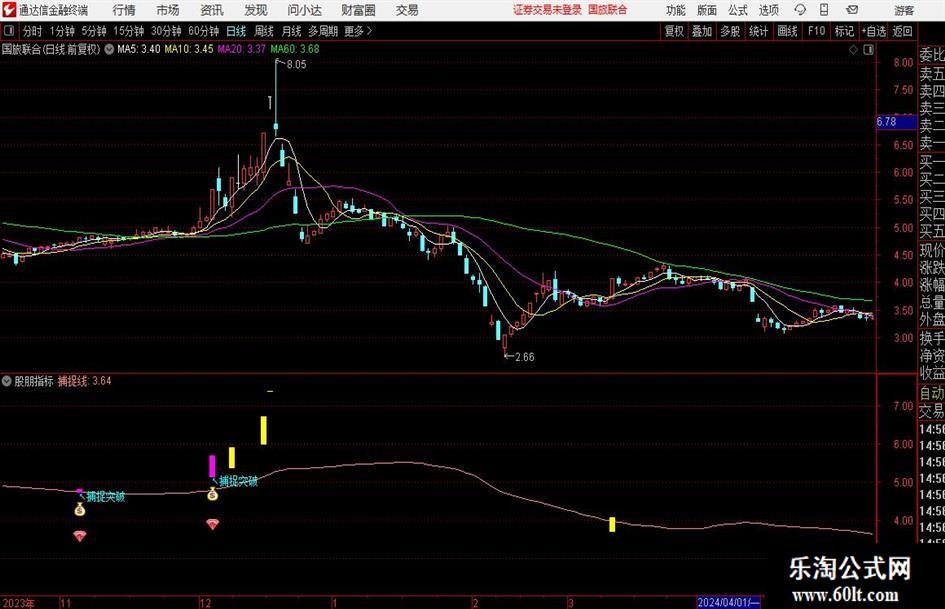Screen dimensions: 945x609
Task: Click the red 国旅联合 stock name link
Action: pyautogui.click(x=608, y=10)
